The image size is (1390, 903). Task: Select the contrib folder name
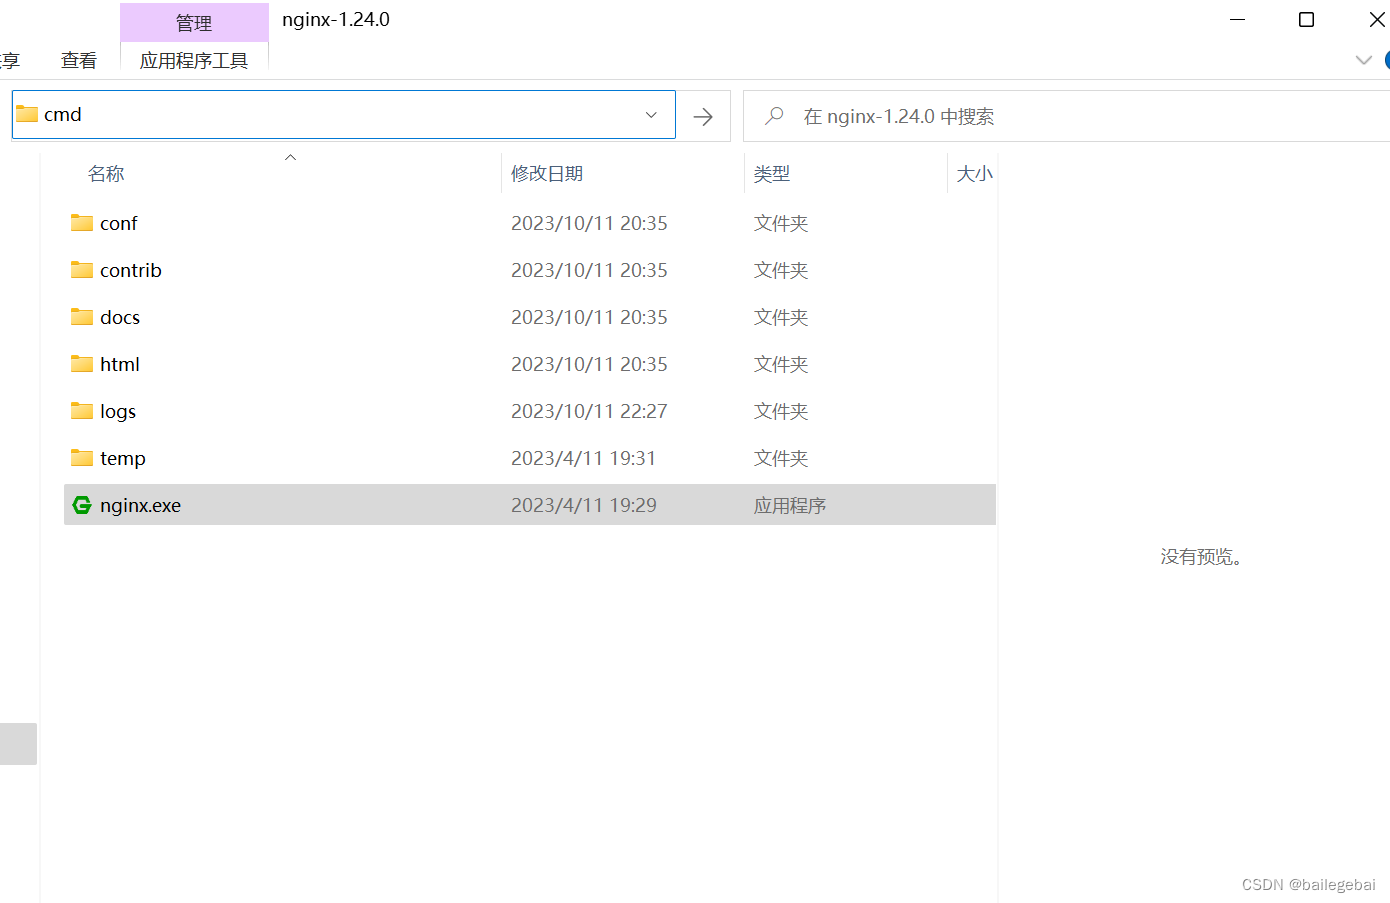131,270
